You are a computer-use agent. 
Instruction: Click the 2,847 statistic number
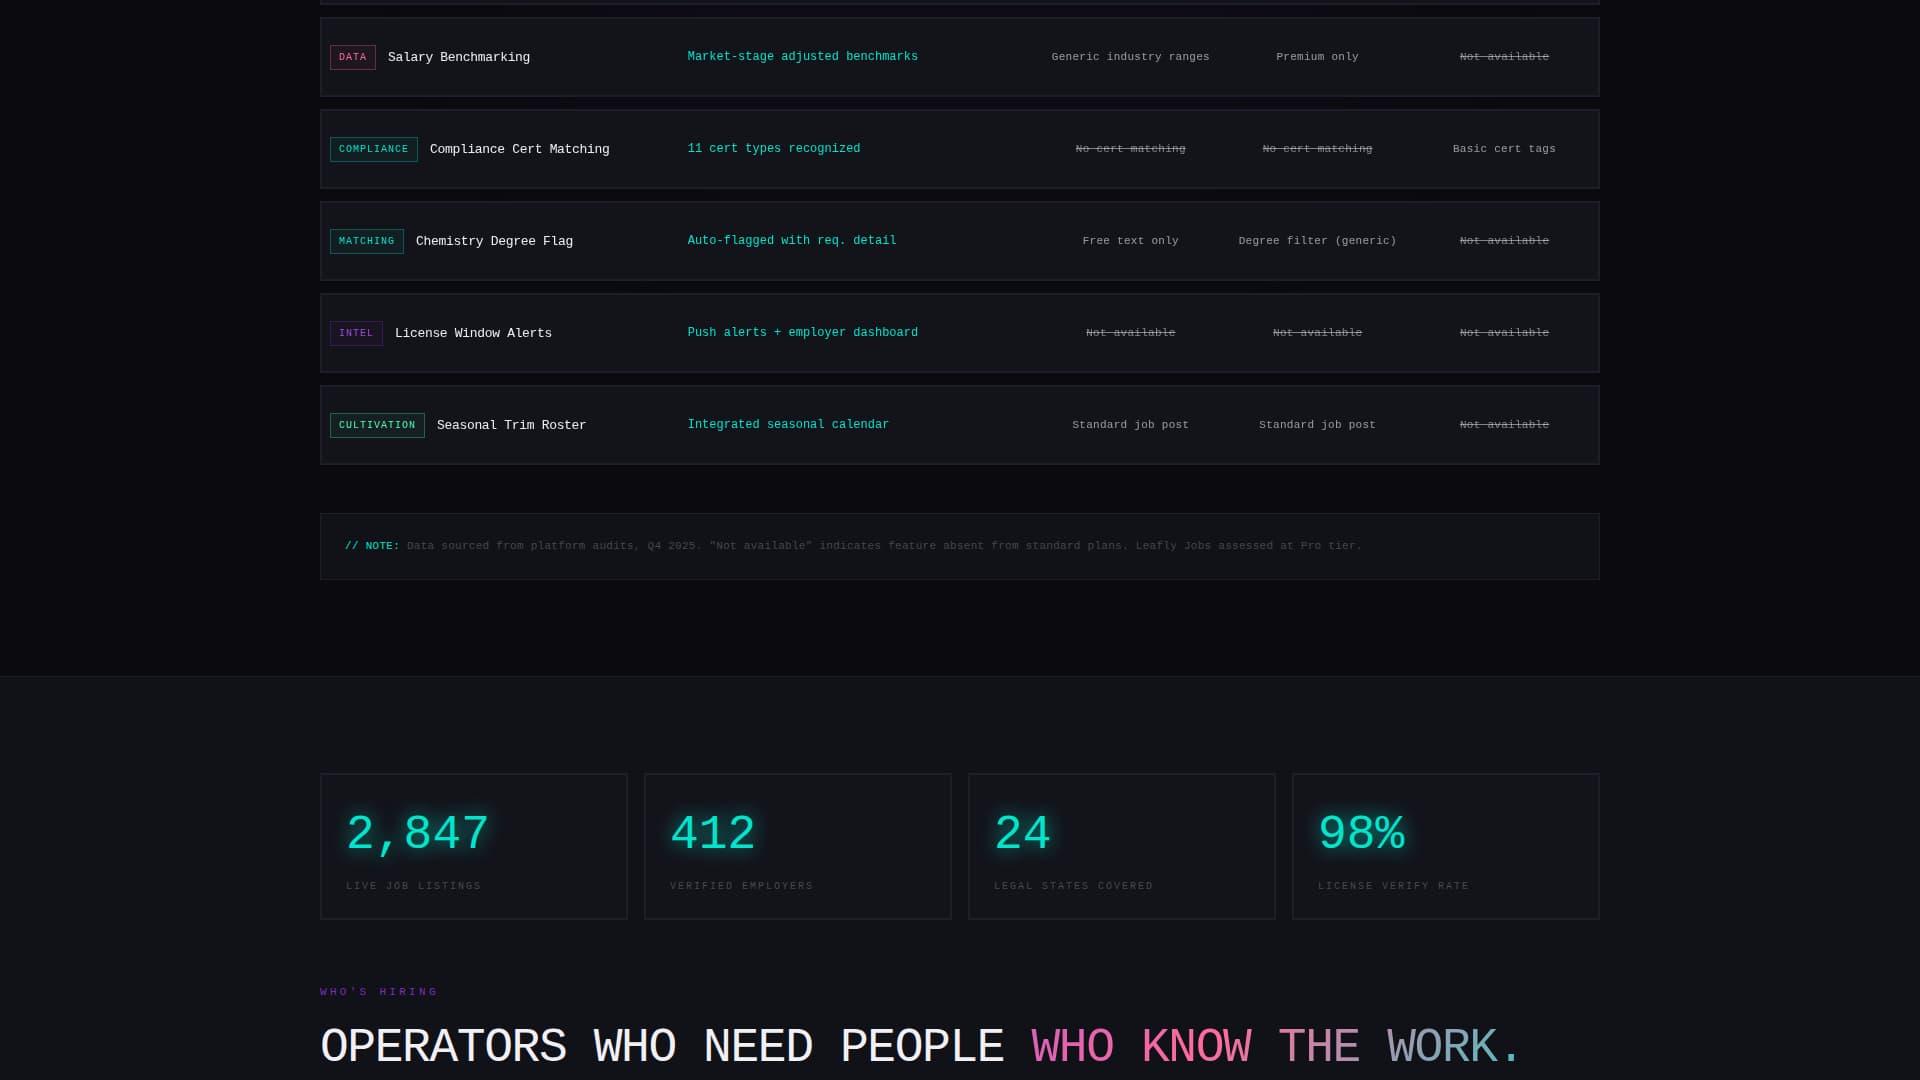(417, 833)
